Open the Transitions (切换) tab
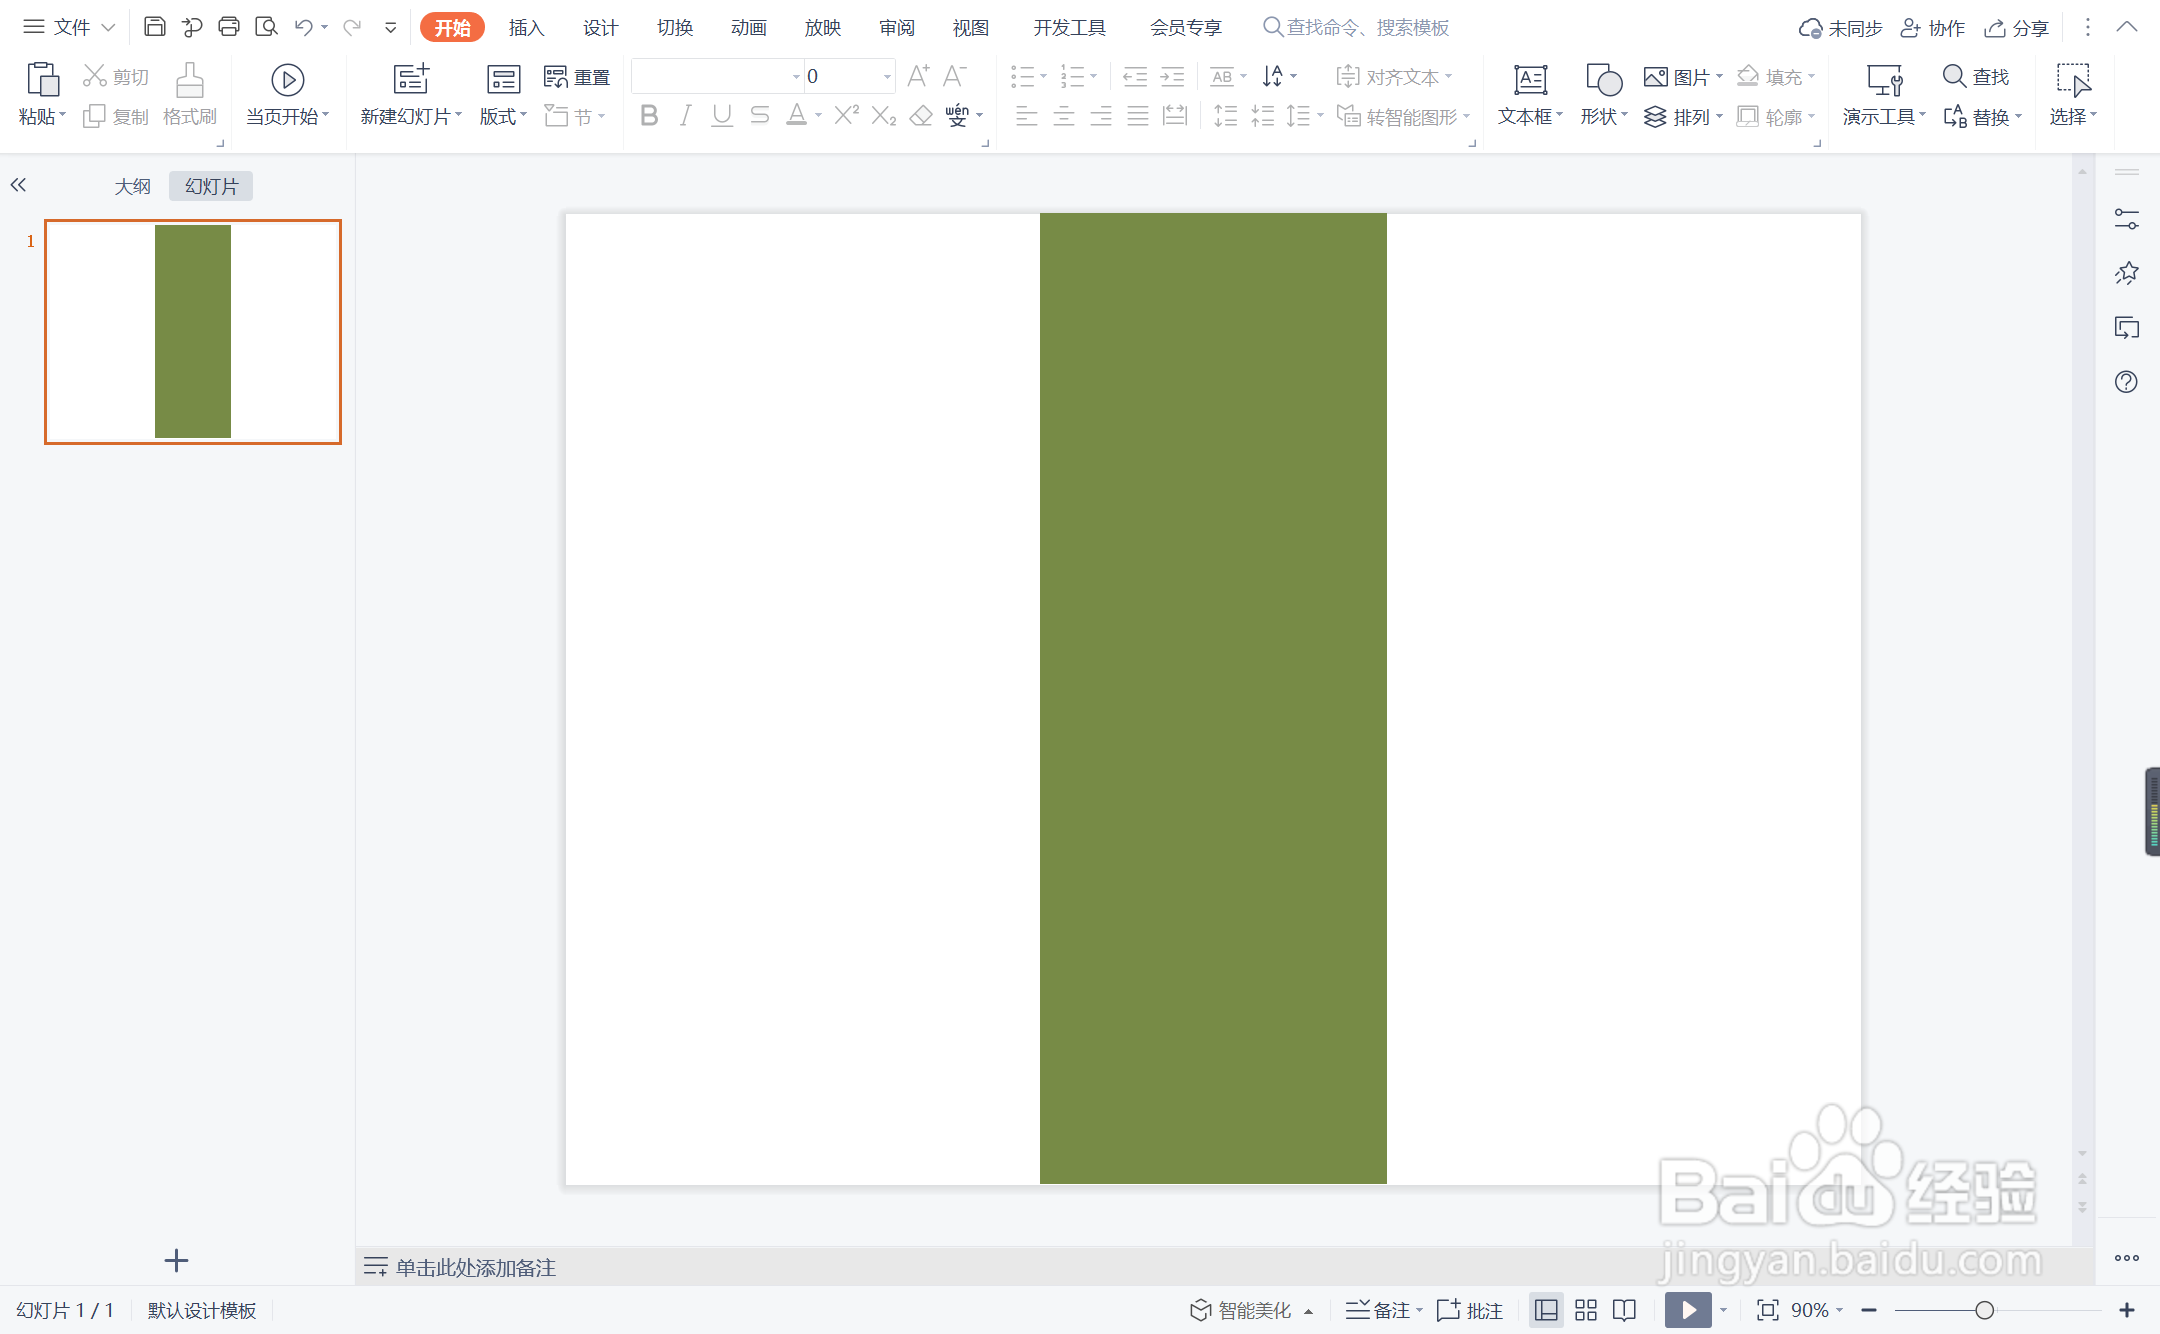The height and width of the screenshot is (1334, 2160). coord(675,28)
